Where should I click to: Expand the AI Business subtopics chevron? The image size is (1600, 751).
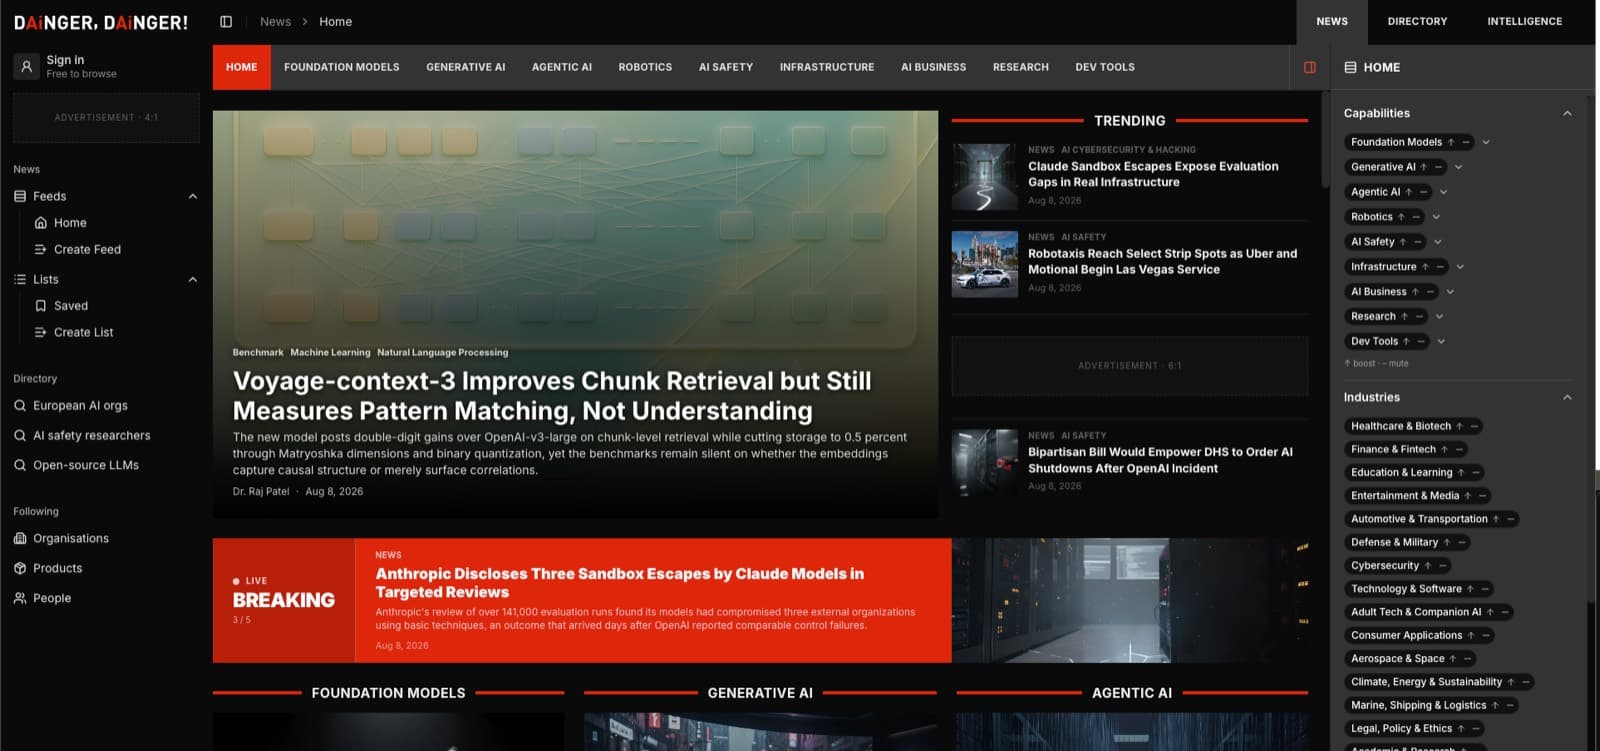click(1450, 292)
